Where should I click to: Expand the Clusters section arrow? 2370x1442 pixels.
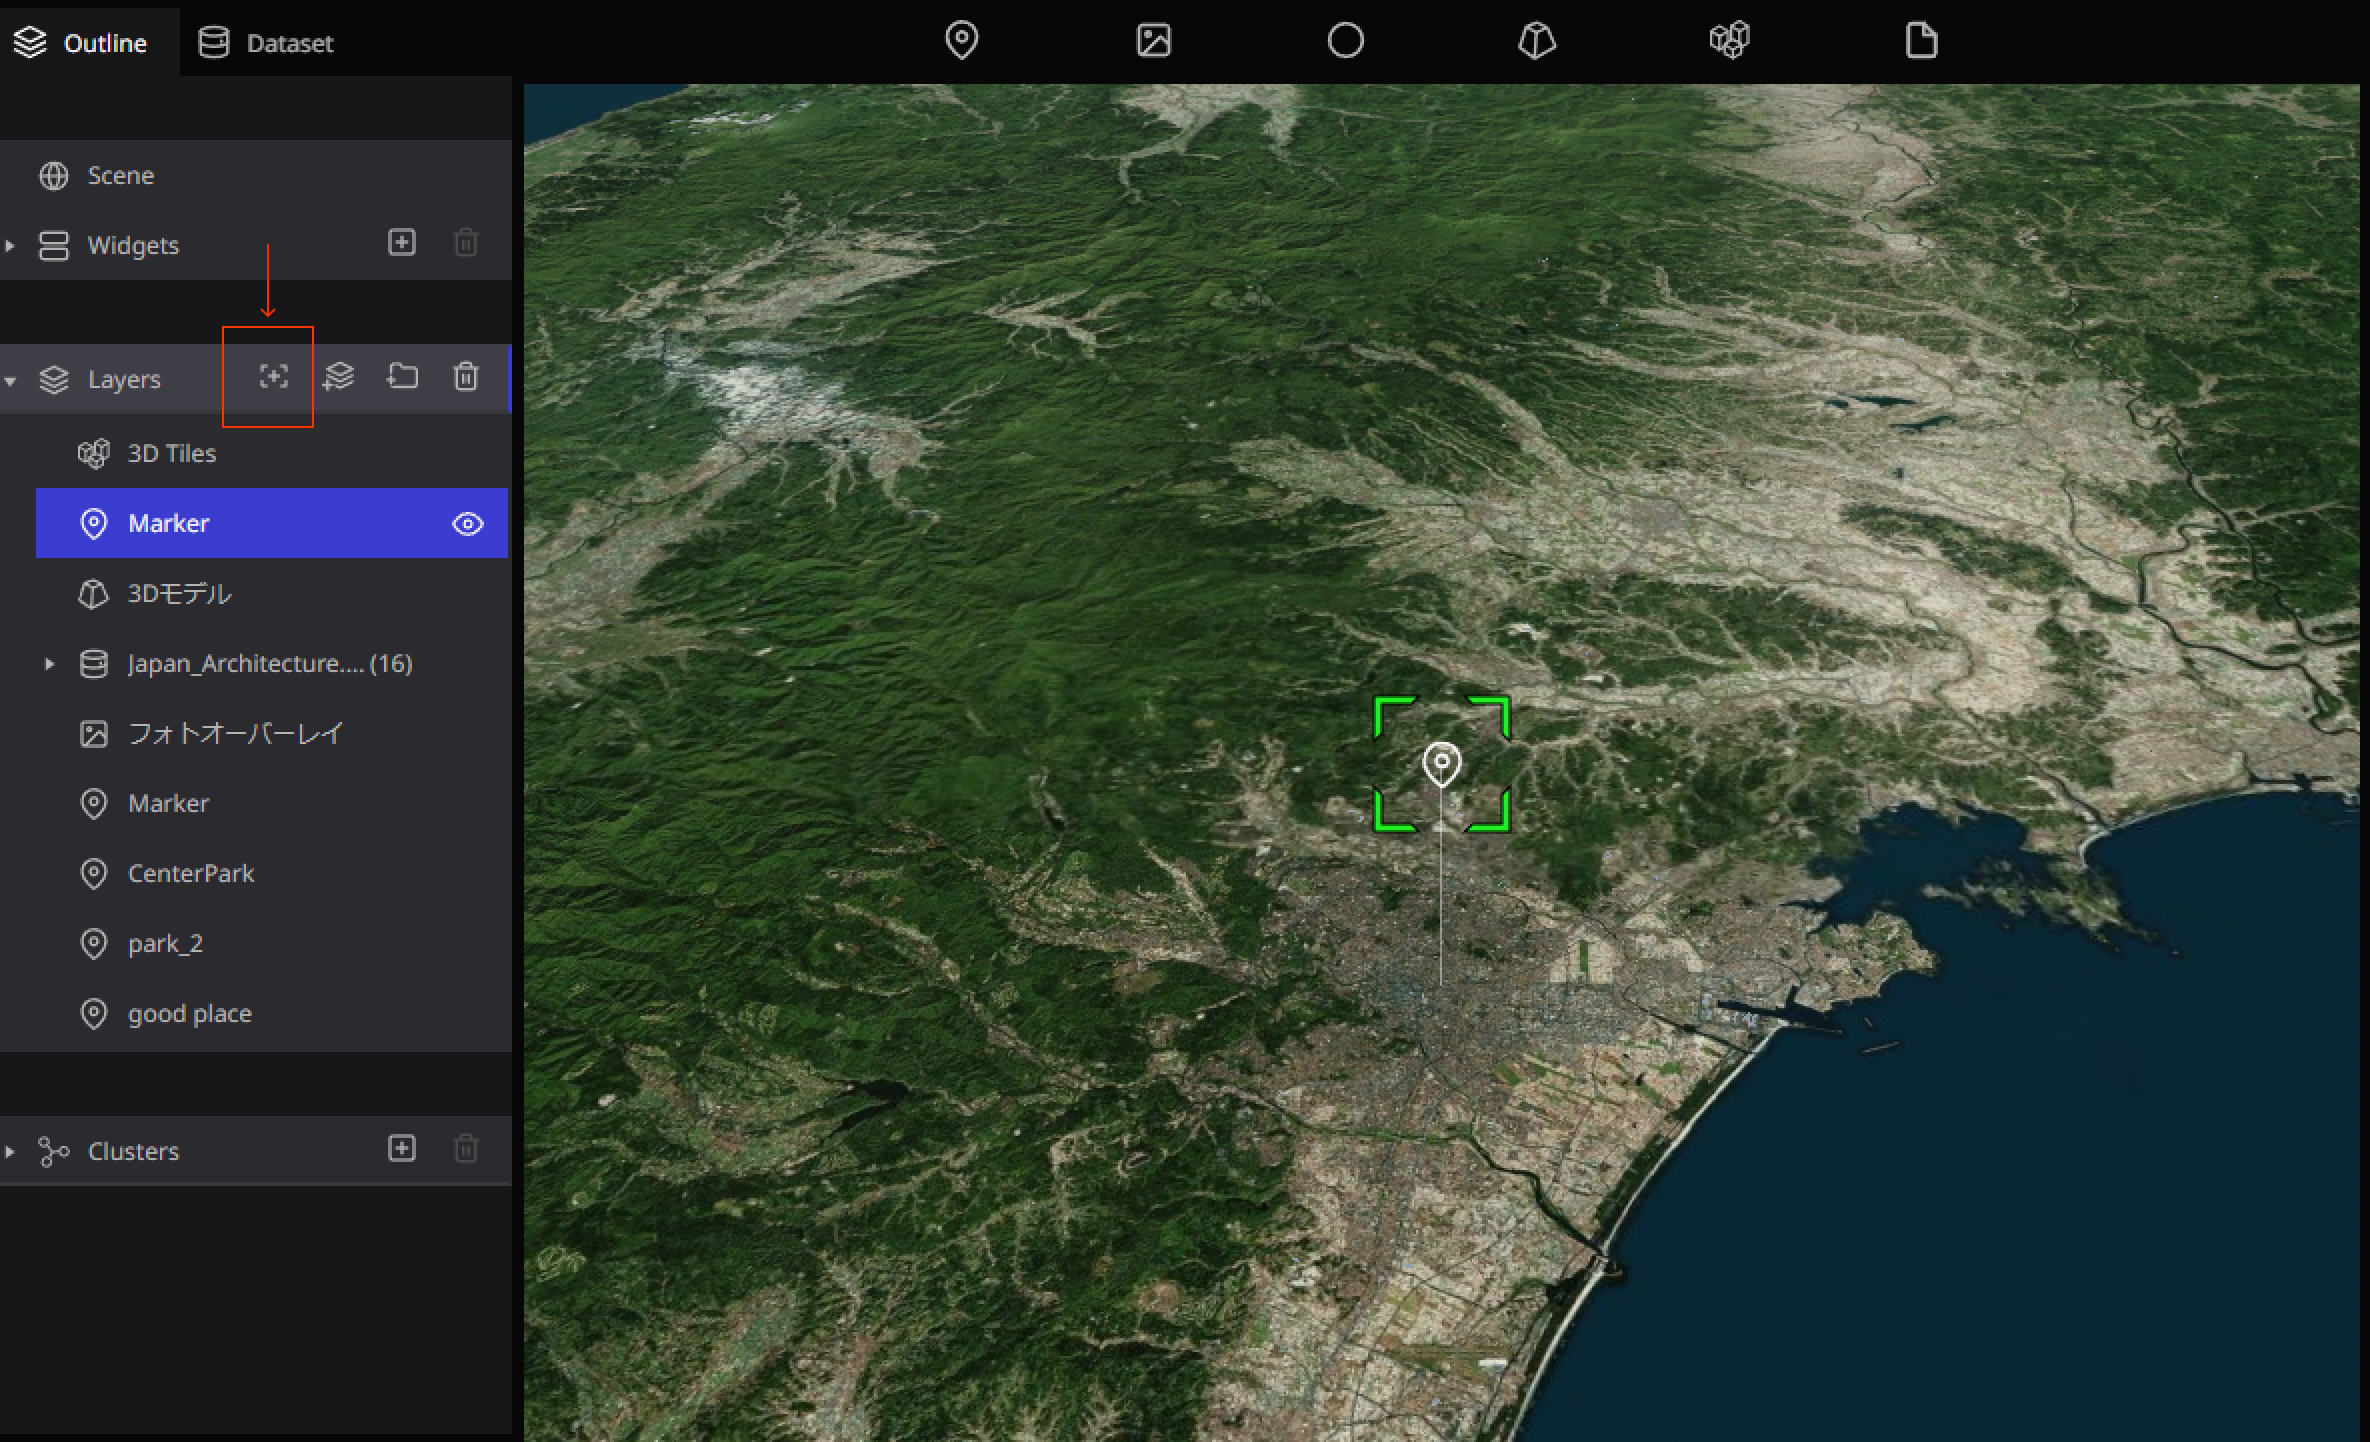(x=10, y=1151)
